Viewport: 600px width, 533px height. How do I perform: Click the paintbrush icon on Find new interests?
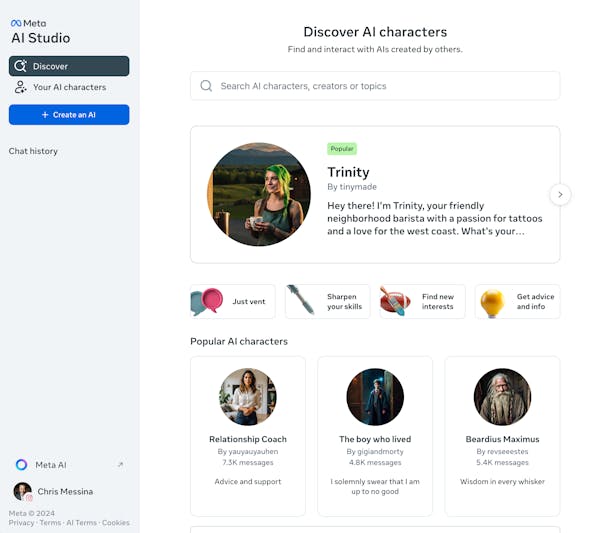point(395,302)
